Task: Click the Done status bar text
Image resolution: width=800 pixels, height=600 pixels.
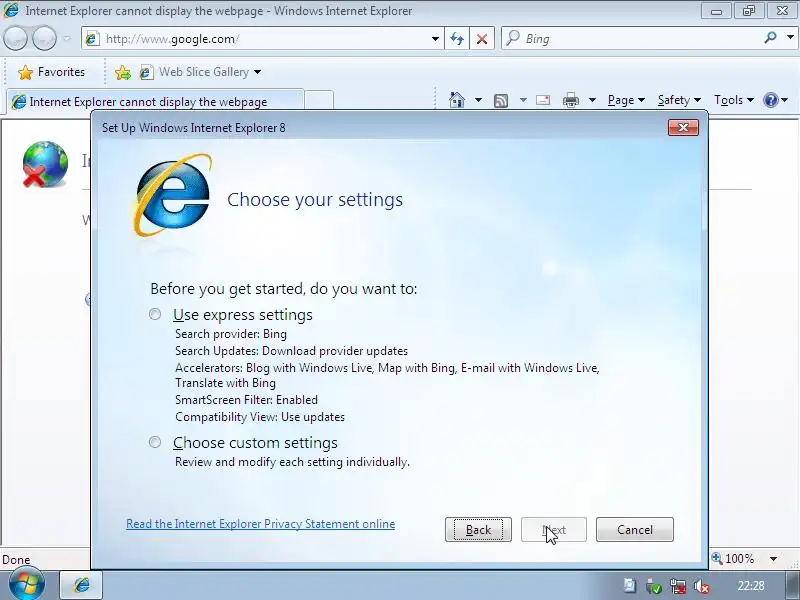Action: click(x=16, y=560)
